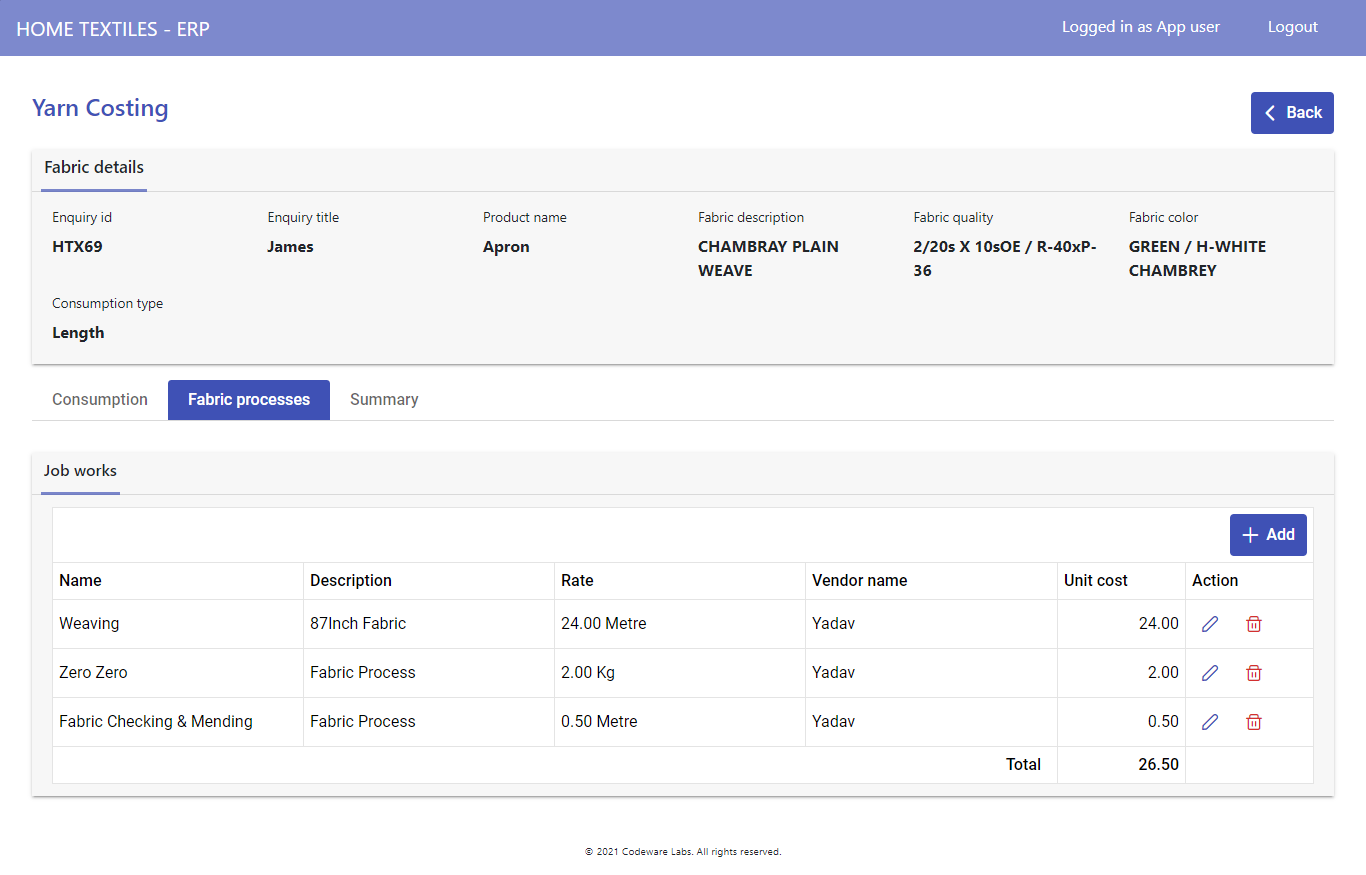This screenshot has height=875, width=1366.
Task: Click the CHAMBRAY PLAIN WEAVE description
Action: pyautogui.click(x=768, y=259)
